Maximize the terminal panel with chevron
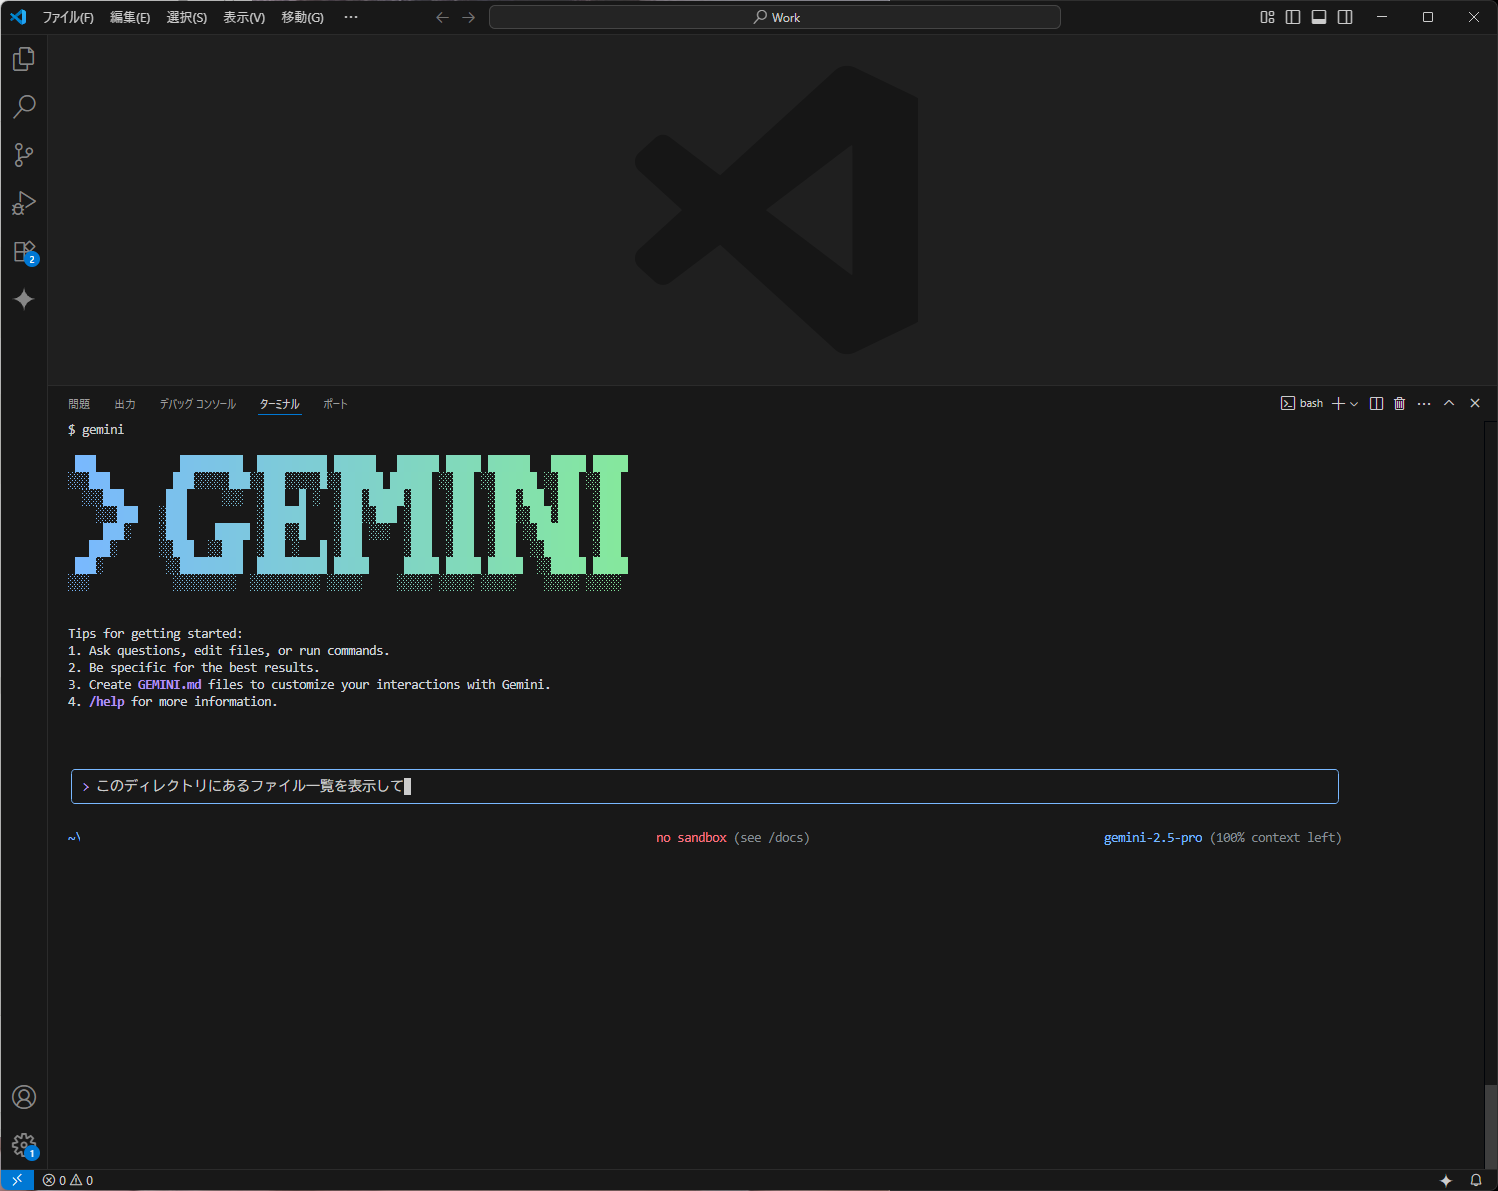 pyautogui.click(x=1449, y=403)
